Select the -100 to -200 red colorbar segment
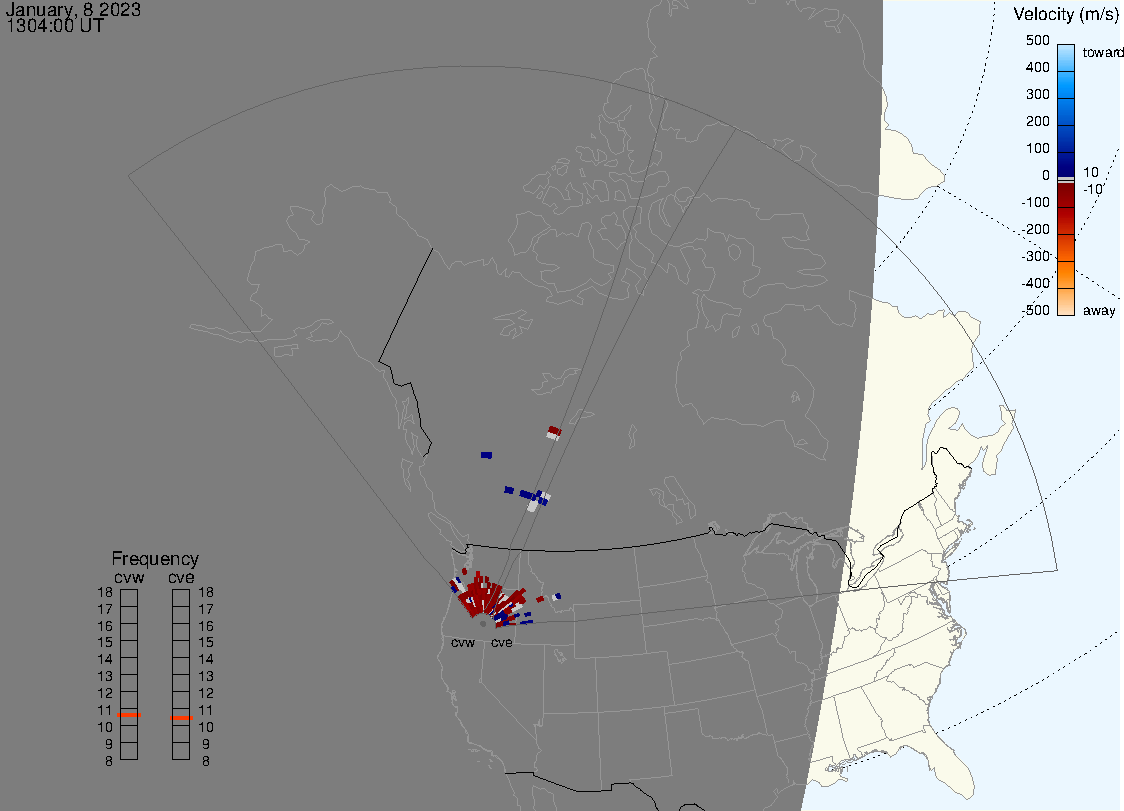The height and width of the screenshot is (811, 1124). click(1066, 221)
